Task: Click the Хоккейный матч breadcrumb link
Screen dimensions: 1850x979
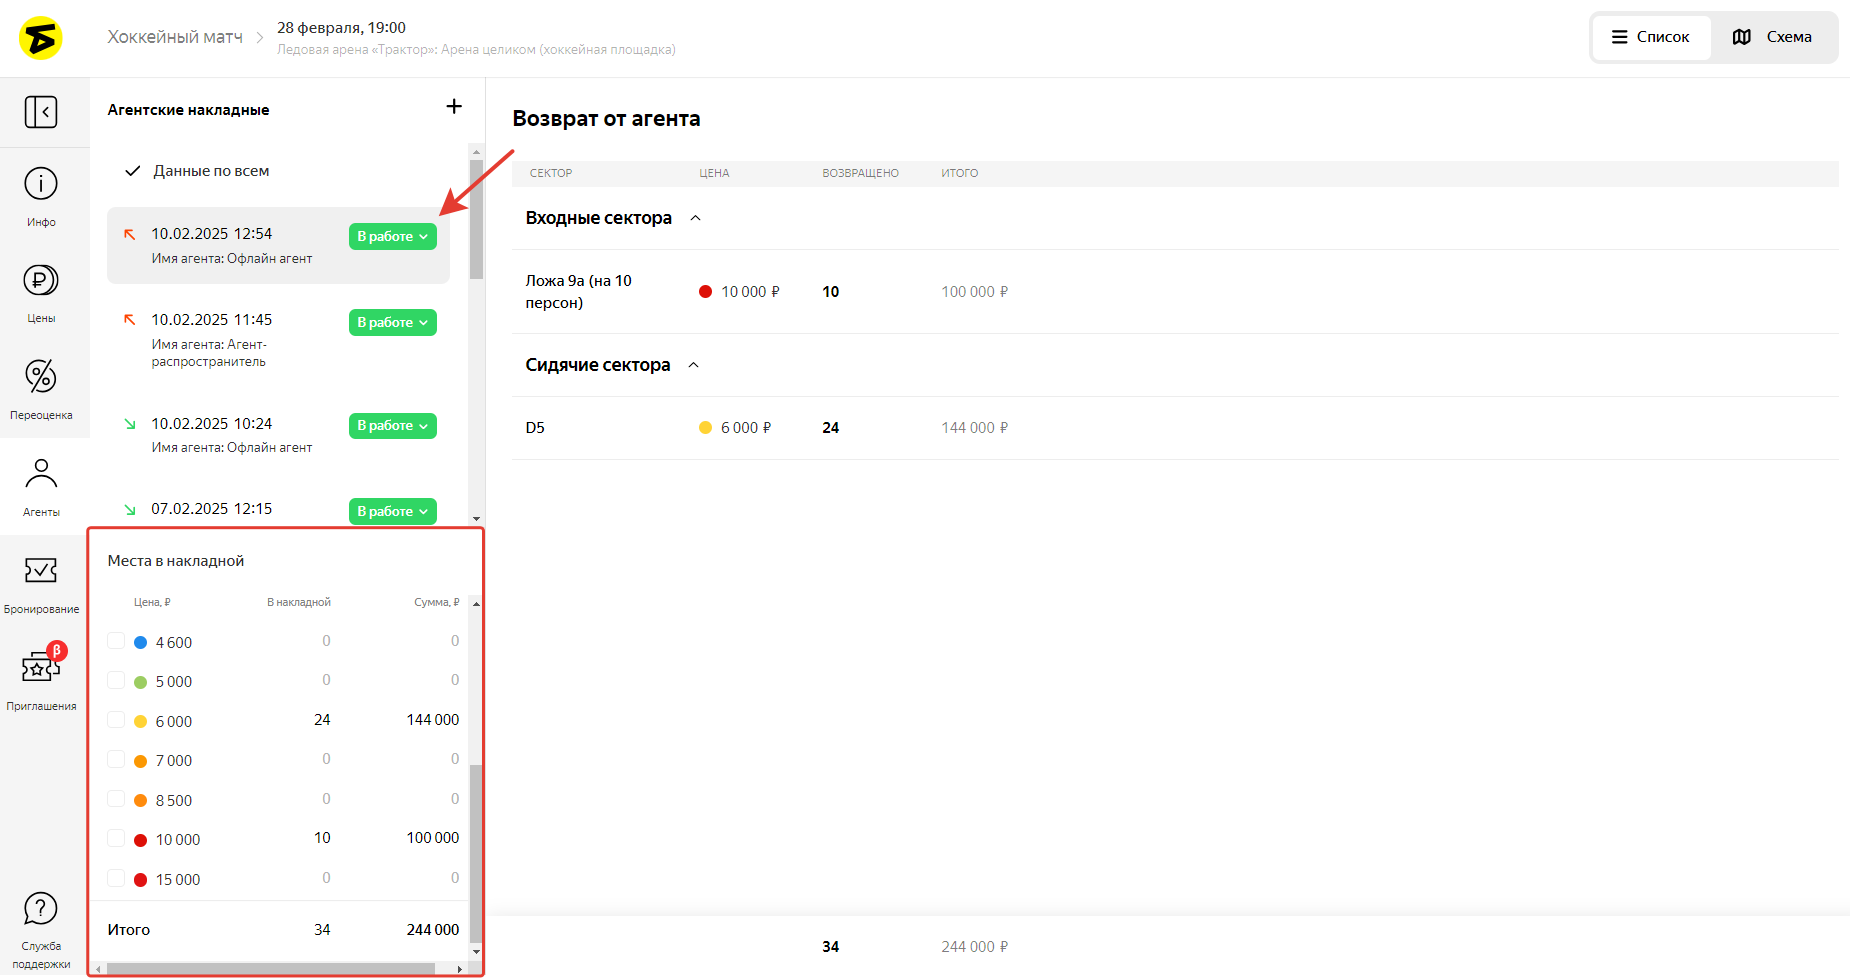Action: 175,37
